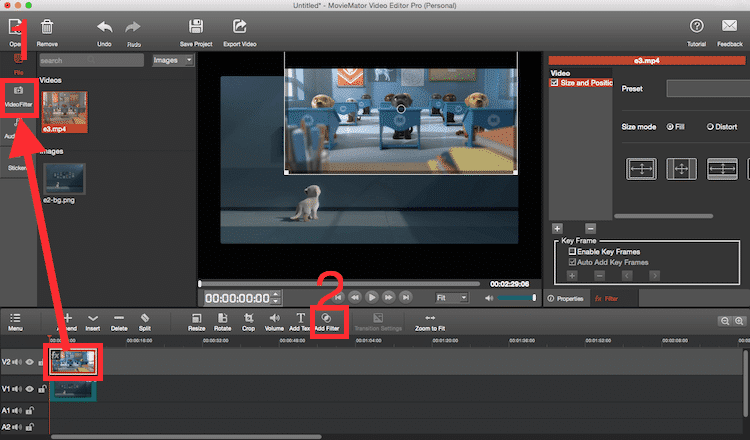Choose the Crop tool
The height and width of the screenshot is (440, 750).
tap(248, 322)
